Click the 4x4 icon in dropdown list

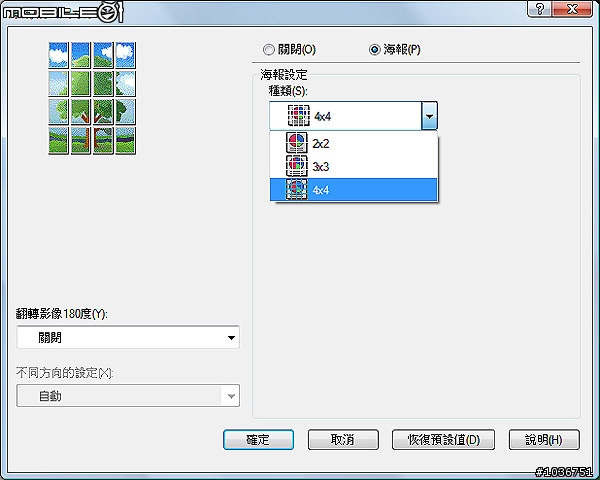297,189
